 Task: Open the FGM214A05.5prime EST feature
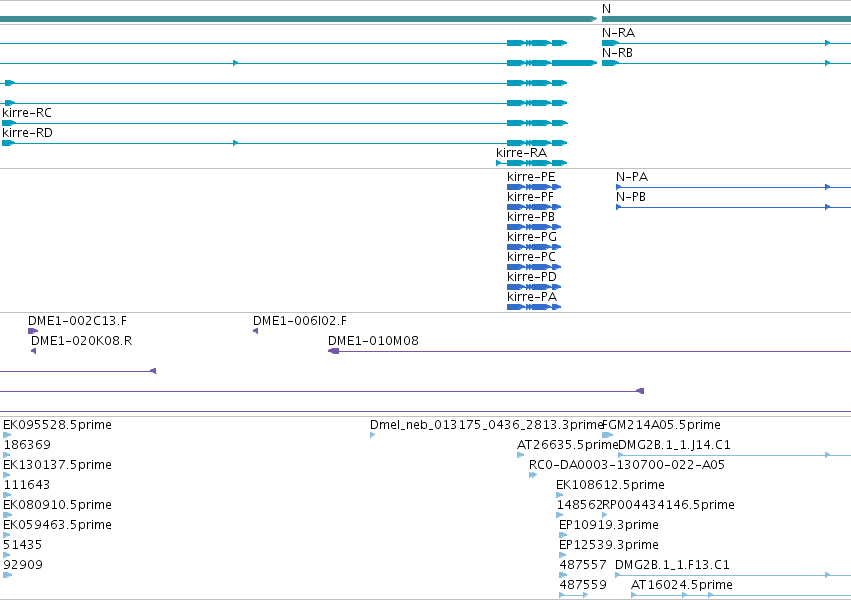click(x=608, y=435)
